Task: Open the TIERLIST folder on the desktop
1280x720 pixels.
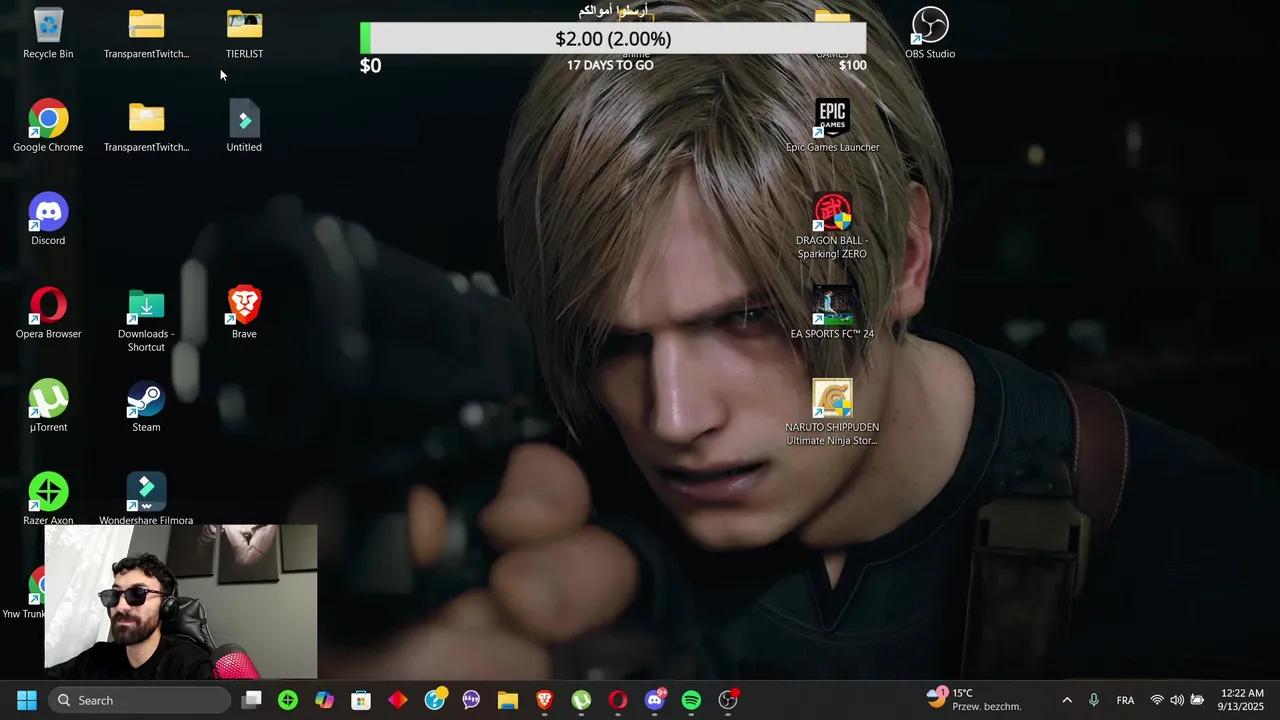Action: tap(244, 33)
